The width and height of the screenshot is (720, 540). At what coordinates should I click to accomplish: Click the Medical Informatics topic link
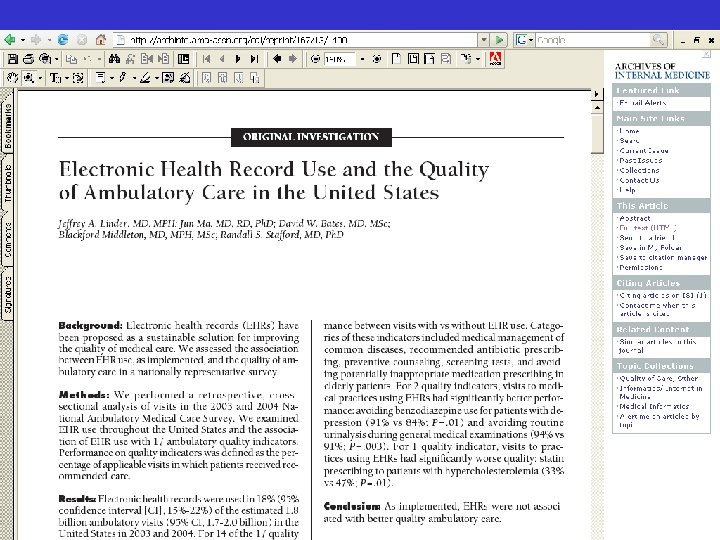point(654,406)
